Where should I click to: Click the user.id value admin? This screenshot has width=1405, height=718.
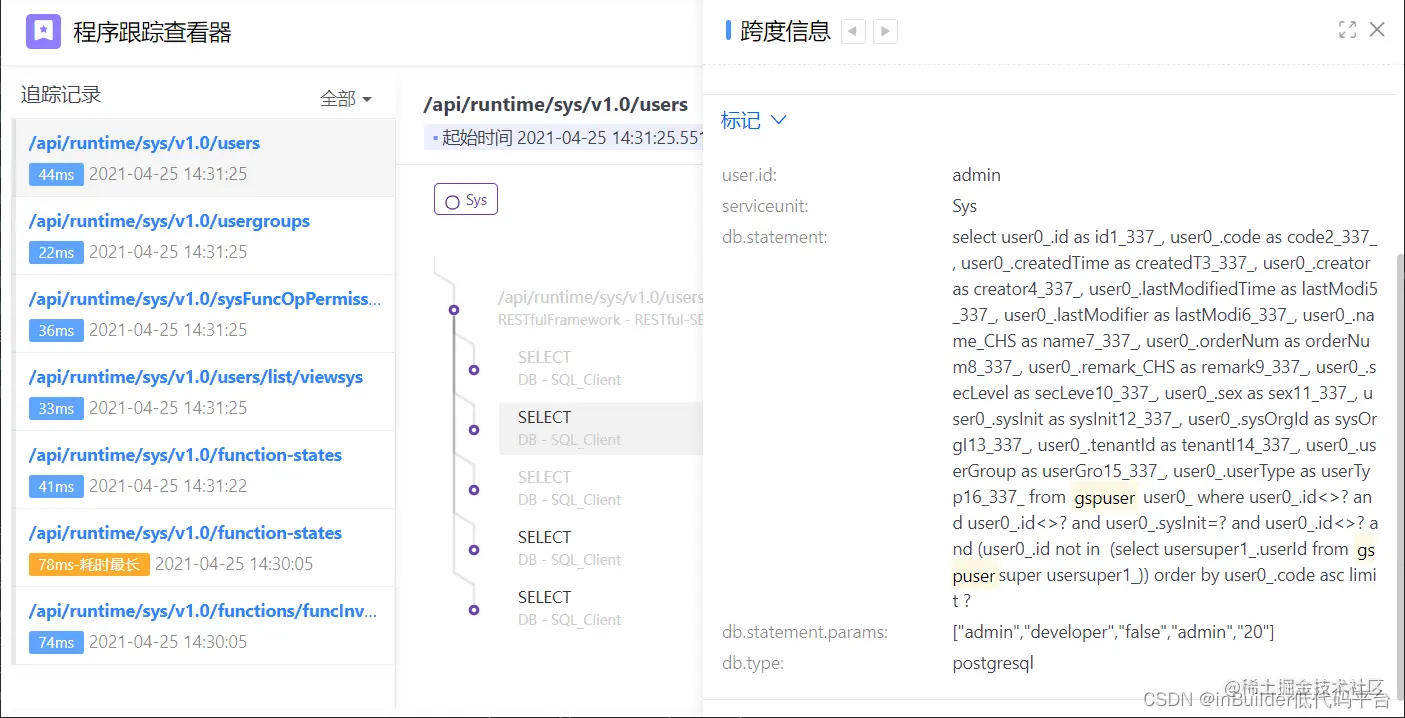click(x=976, y=175)
